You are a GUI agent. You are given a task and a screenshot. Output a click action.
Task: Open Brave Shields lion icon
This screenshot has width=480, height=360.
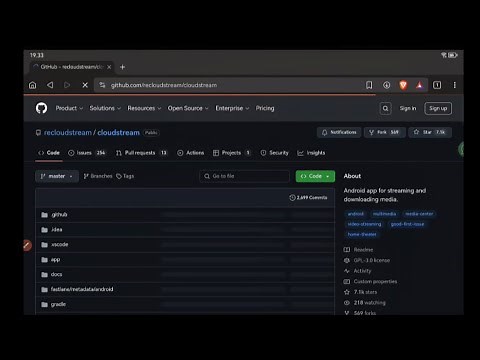(x=403, y=85)
